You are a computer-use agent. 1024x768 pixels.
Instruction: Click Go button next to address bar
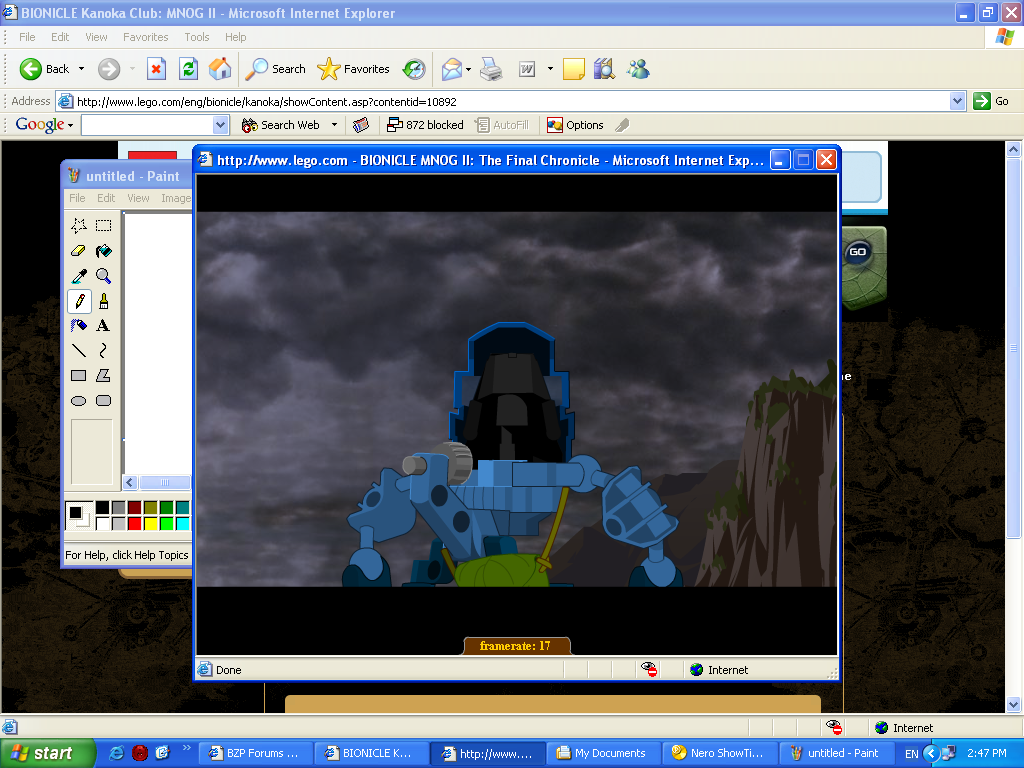pyautogui.click(x=991, y=101)
